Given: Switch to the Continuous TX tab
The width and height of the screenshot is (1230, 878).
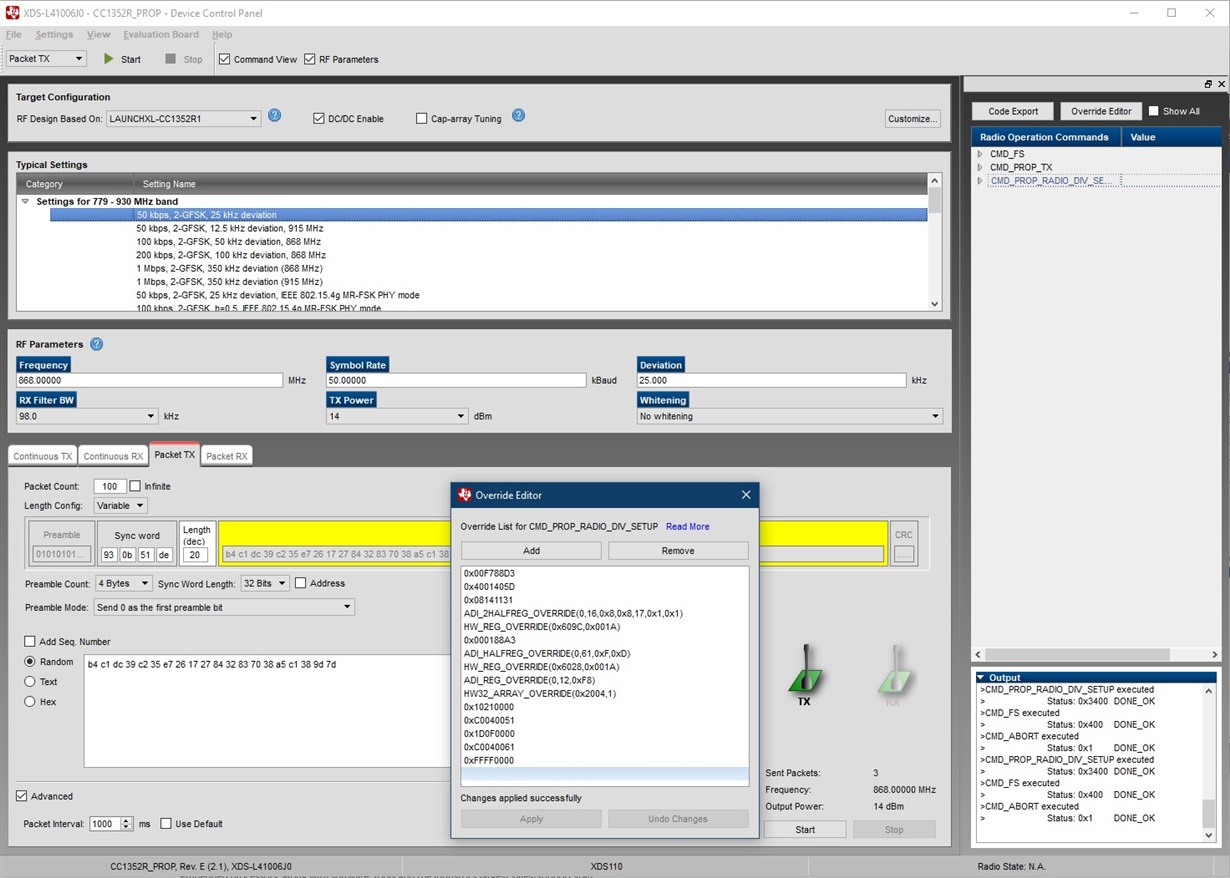Looking at the screenshot, I should pos(43,456).
